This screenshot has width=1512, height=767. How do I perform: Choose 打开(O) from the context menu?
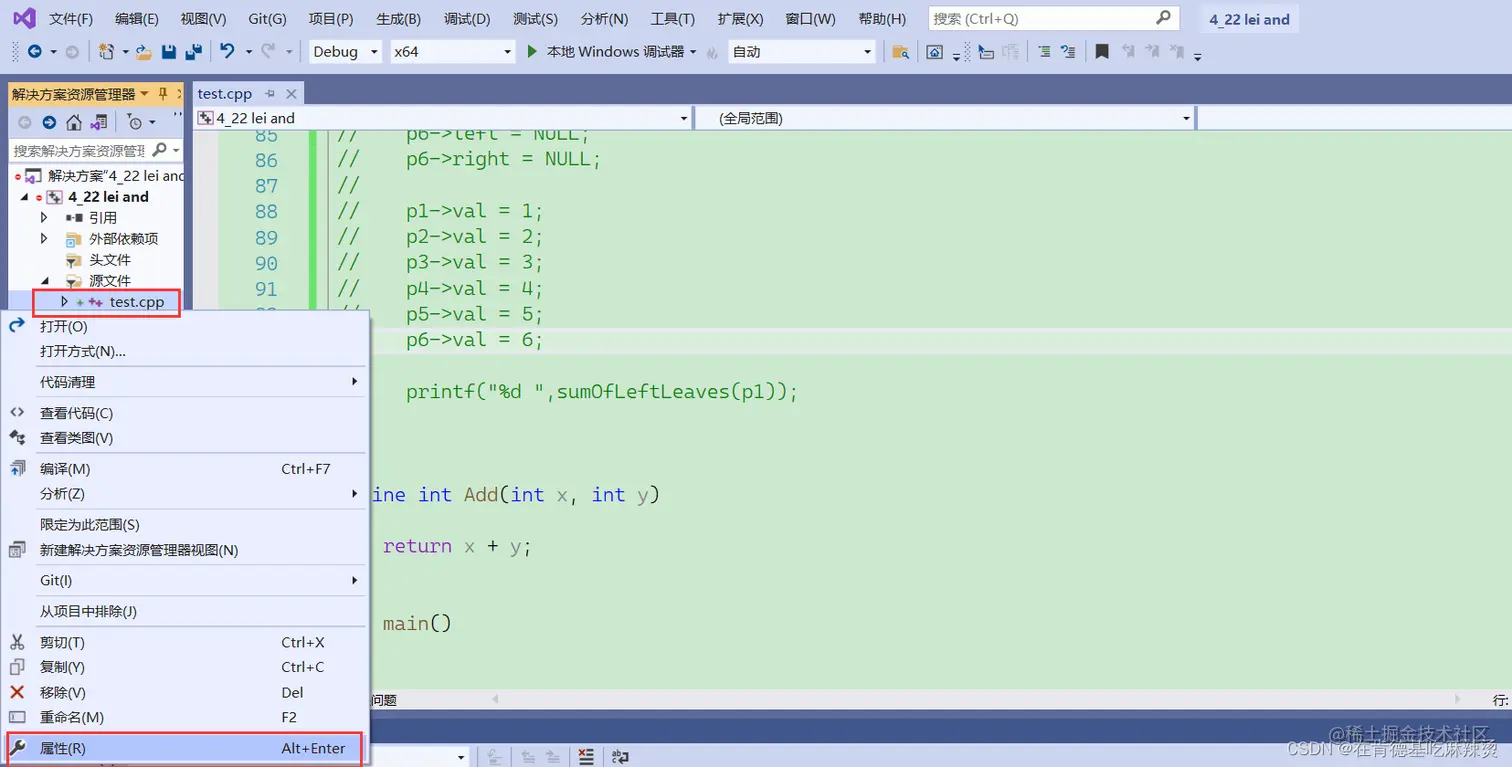186,326
